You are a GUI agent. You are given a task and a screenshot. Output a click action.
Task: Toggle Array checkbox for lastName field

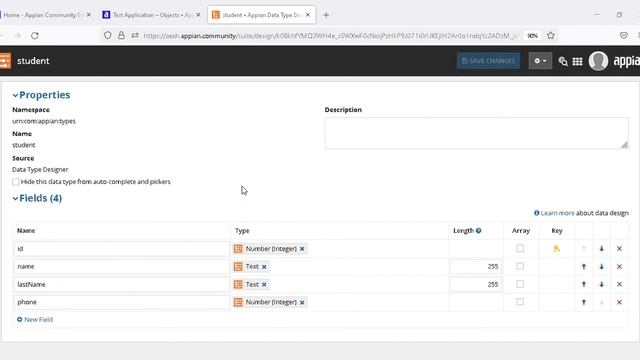coord(520,284)
